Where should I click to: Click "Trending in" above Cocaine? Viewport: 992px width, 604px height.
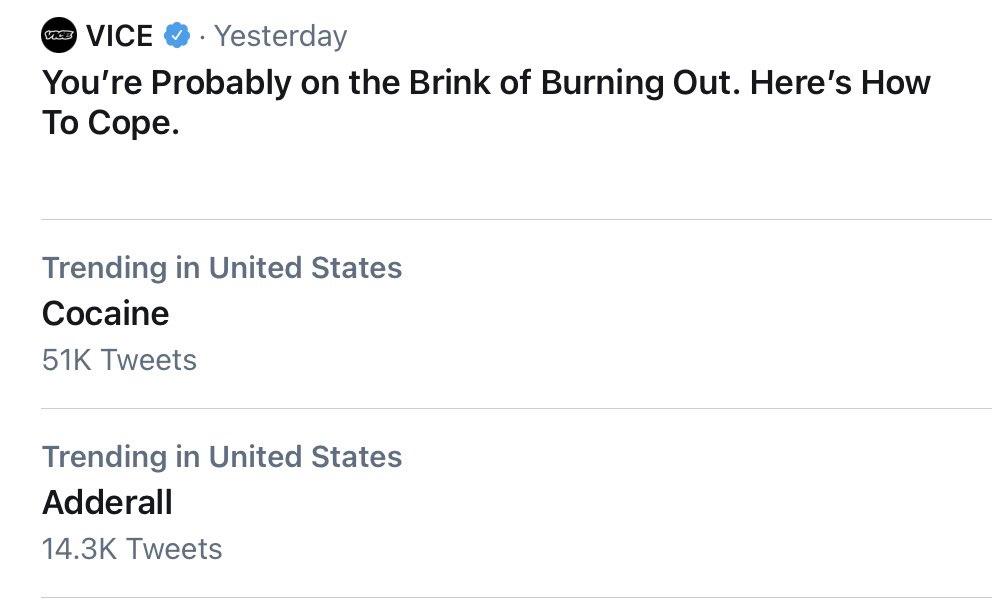[121, 268]
